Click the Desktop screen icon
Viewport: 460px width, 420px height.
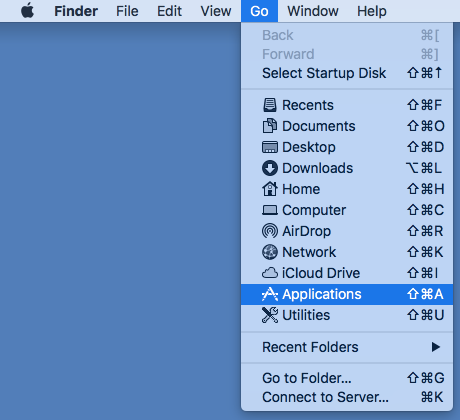click(x=270, y=147)
